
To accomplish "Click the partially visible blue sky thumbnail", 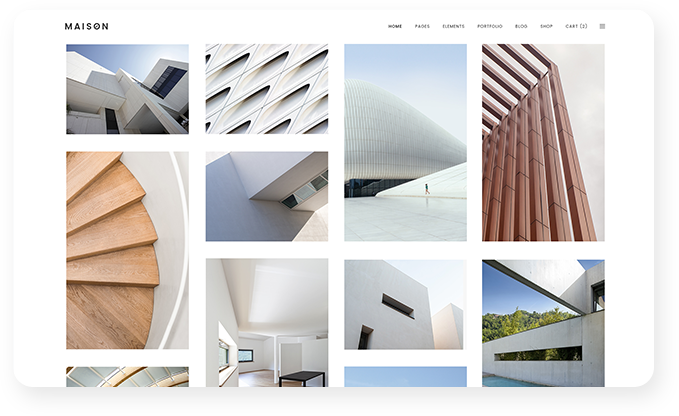I will click(405, 376).
